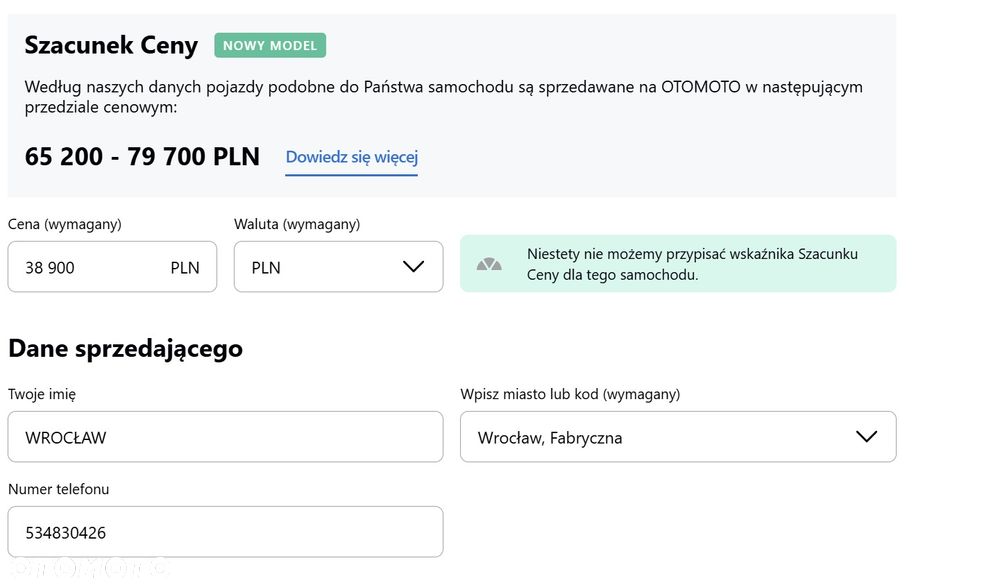
Task: Focus the Cena price input field
Action: pyautogui.click(x=112, y=267)
